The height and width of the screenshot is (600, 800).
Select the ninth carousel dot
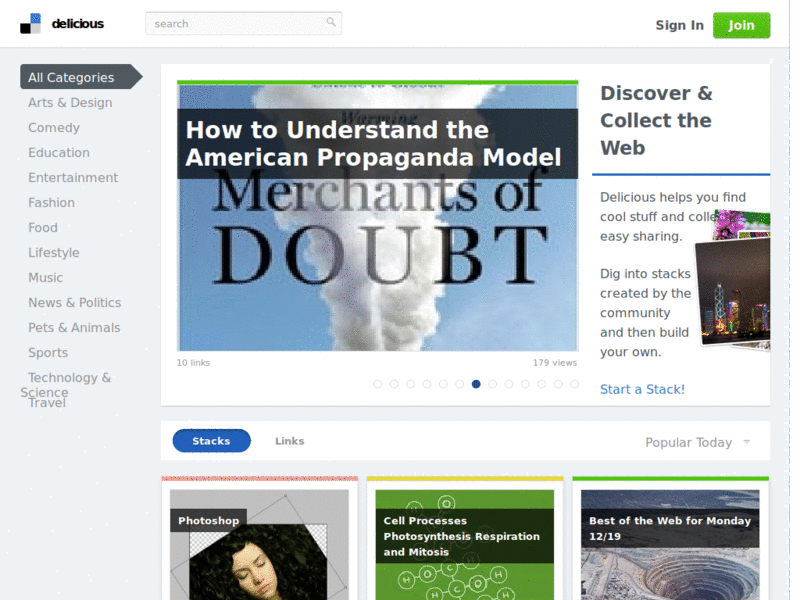(x=509, y=384)
